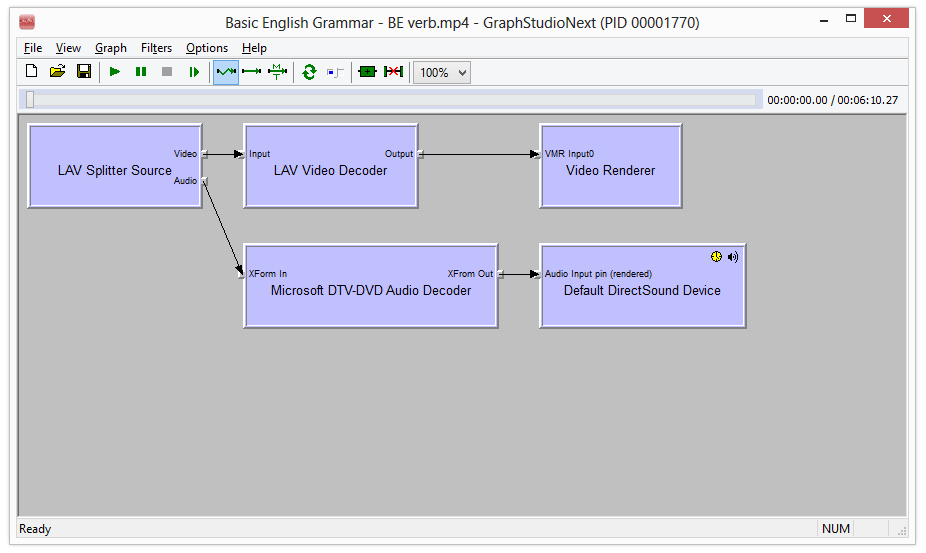Click the Video output pin on LAV Splitter
The height and width of the screenshot is (553, 926).
coord(204,154)
